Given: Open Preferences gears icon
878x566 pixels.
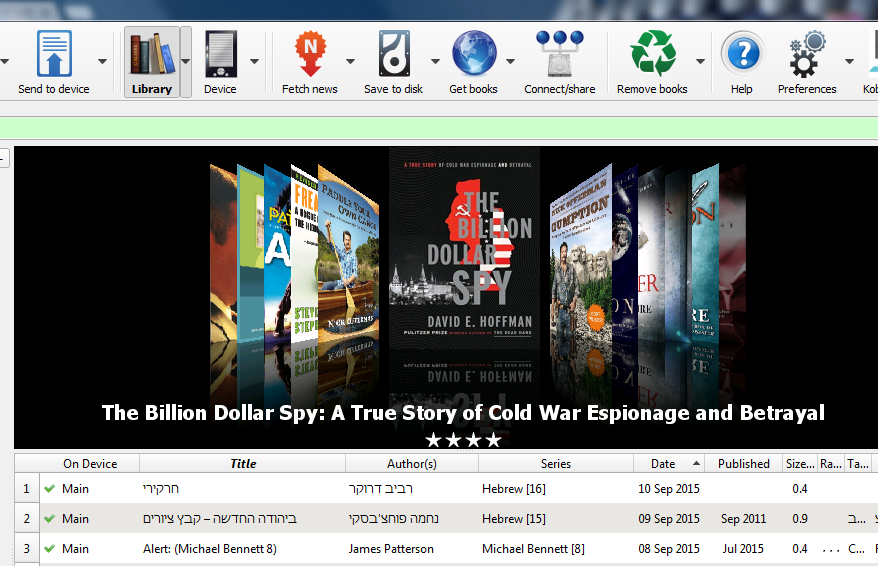Looking at the screenshot, I should click(807, 54).
